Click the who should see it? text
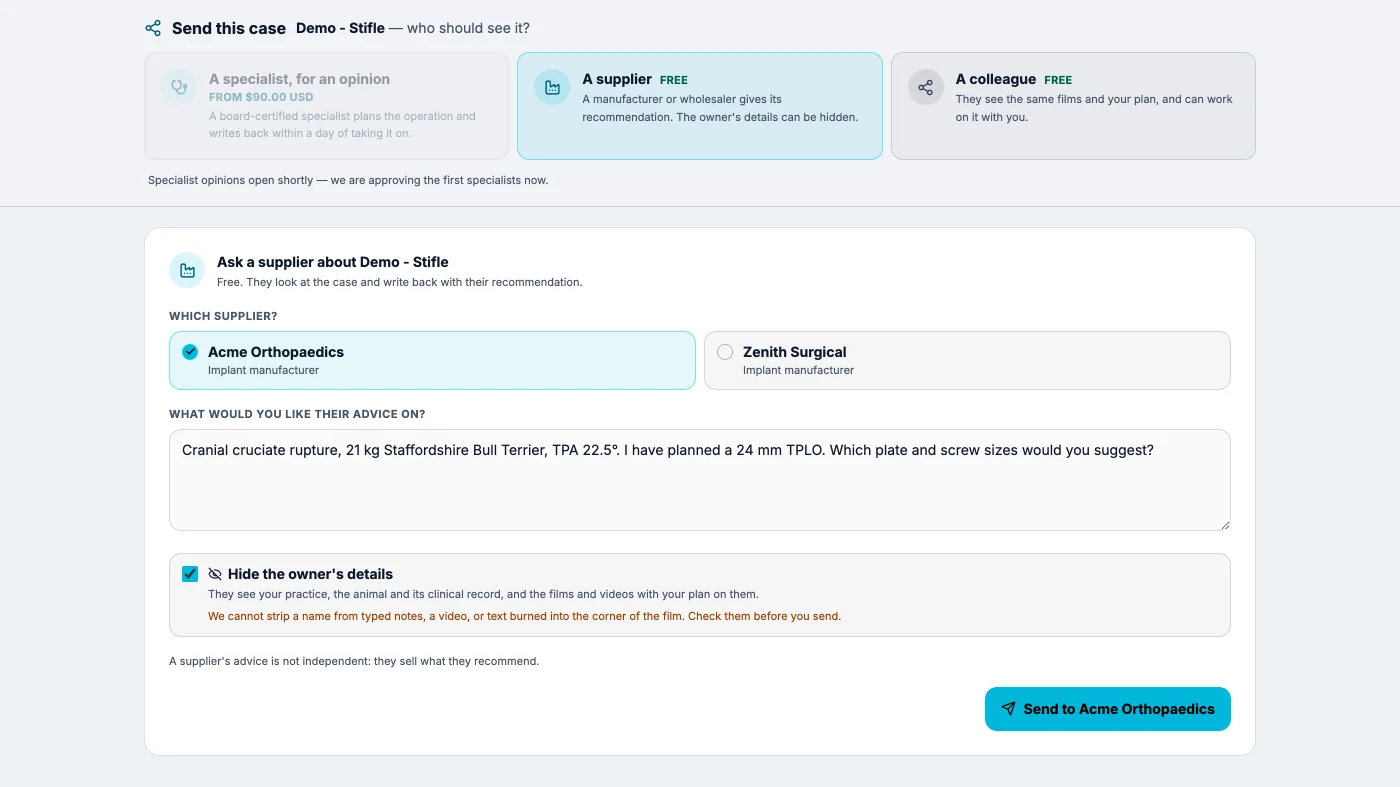 click(469, 28)
